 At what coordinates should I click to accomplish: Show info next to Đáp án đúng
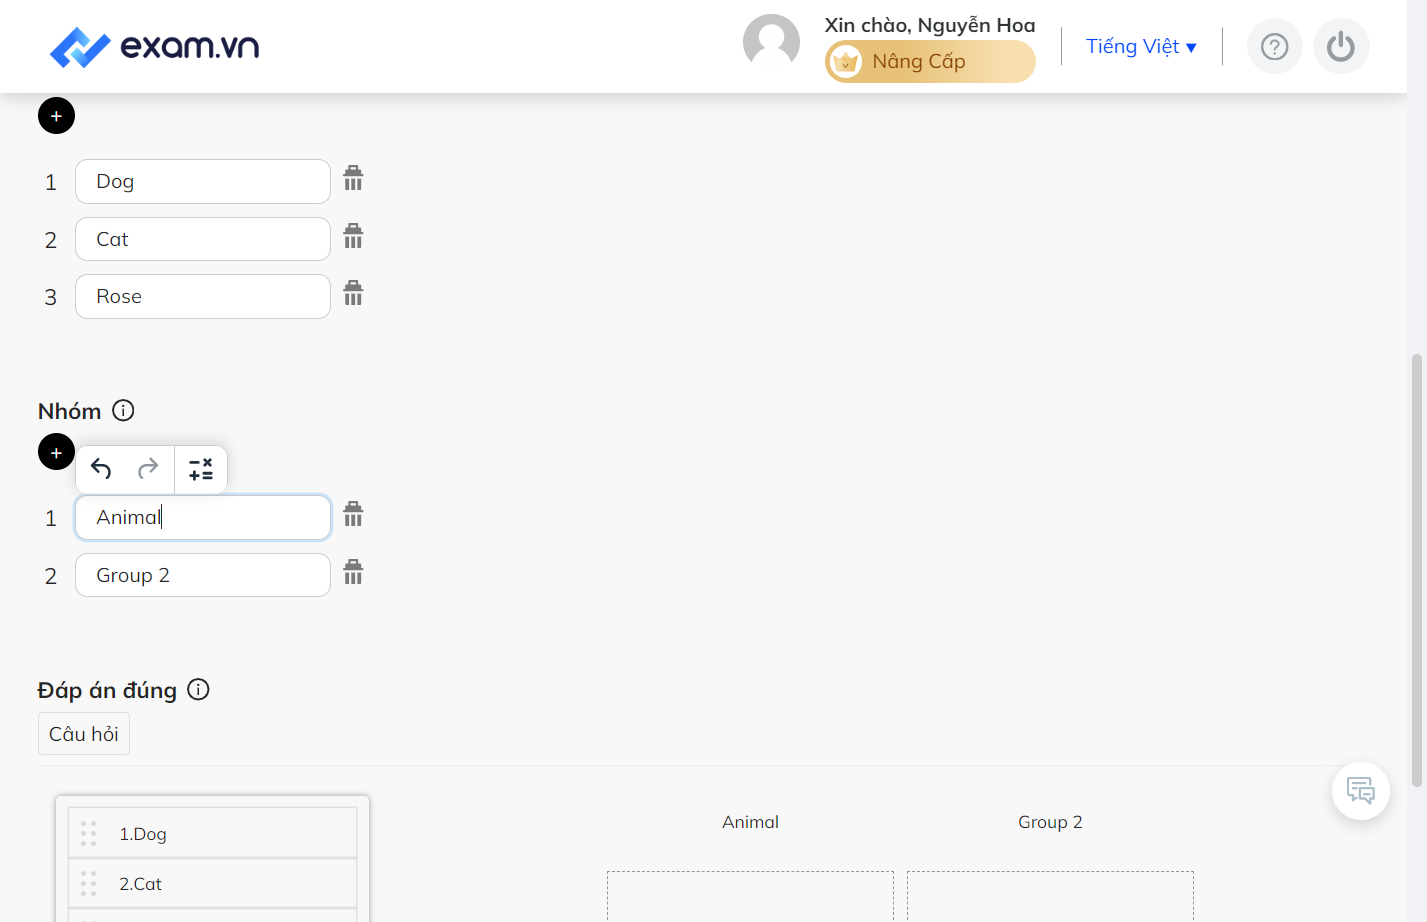coord(198,689)
